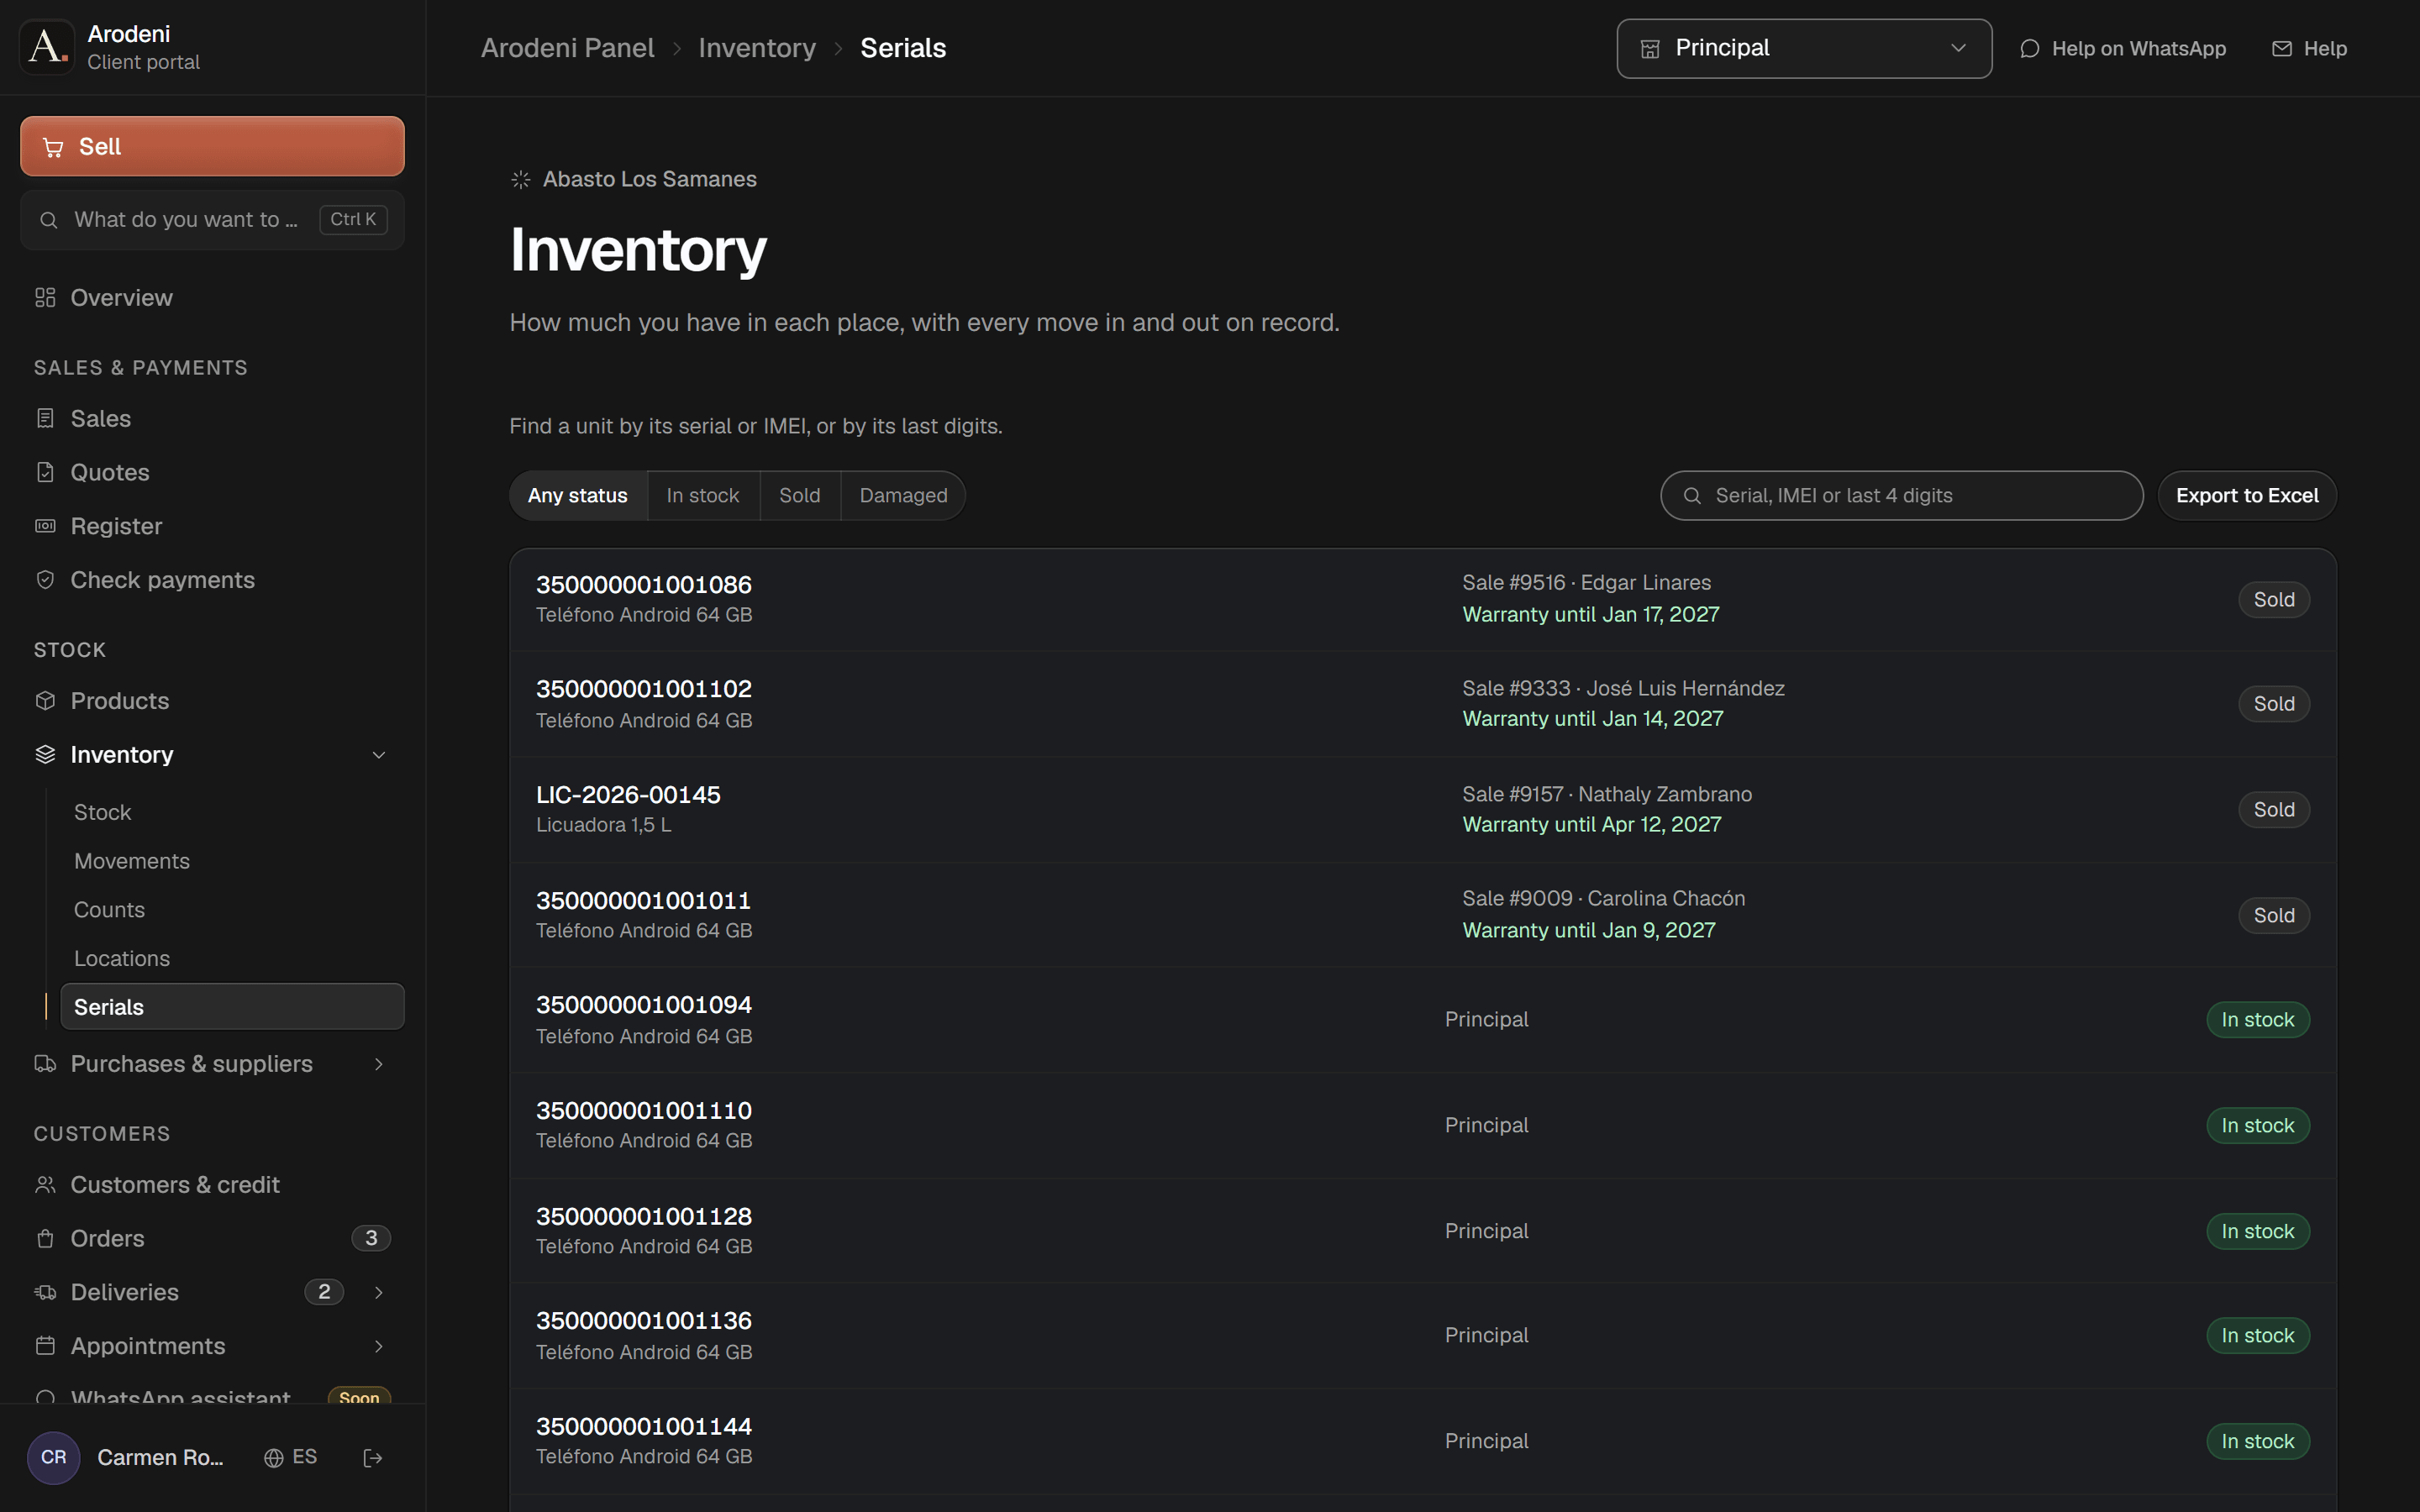Screen dimensions: 2420x1512
Task: Click Export to Excel button
Action: click(2247, 496)
